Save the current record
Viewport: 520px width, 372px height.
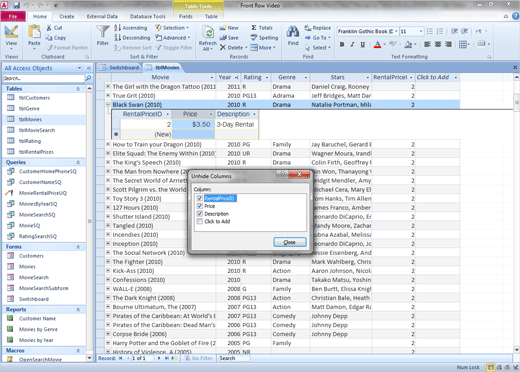(x=229, y=38)
